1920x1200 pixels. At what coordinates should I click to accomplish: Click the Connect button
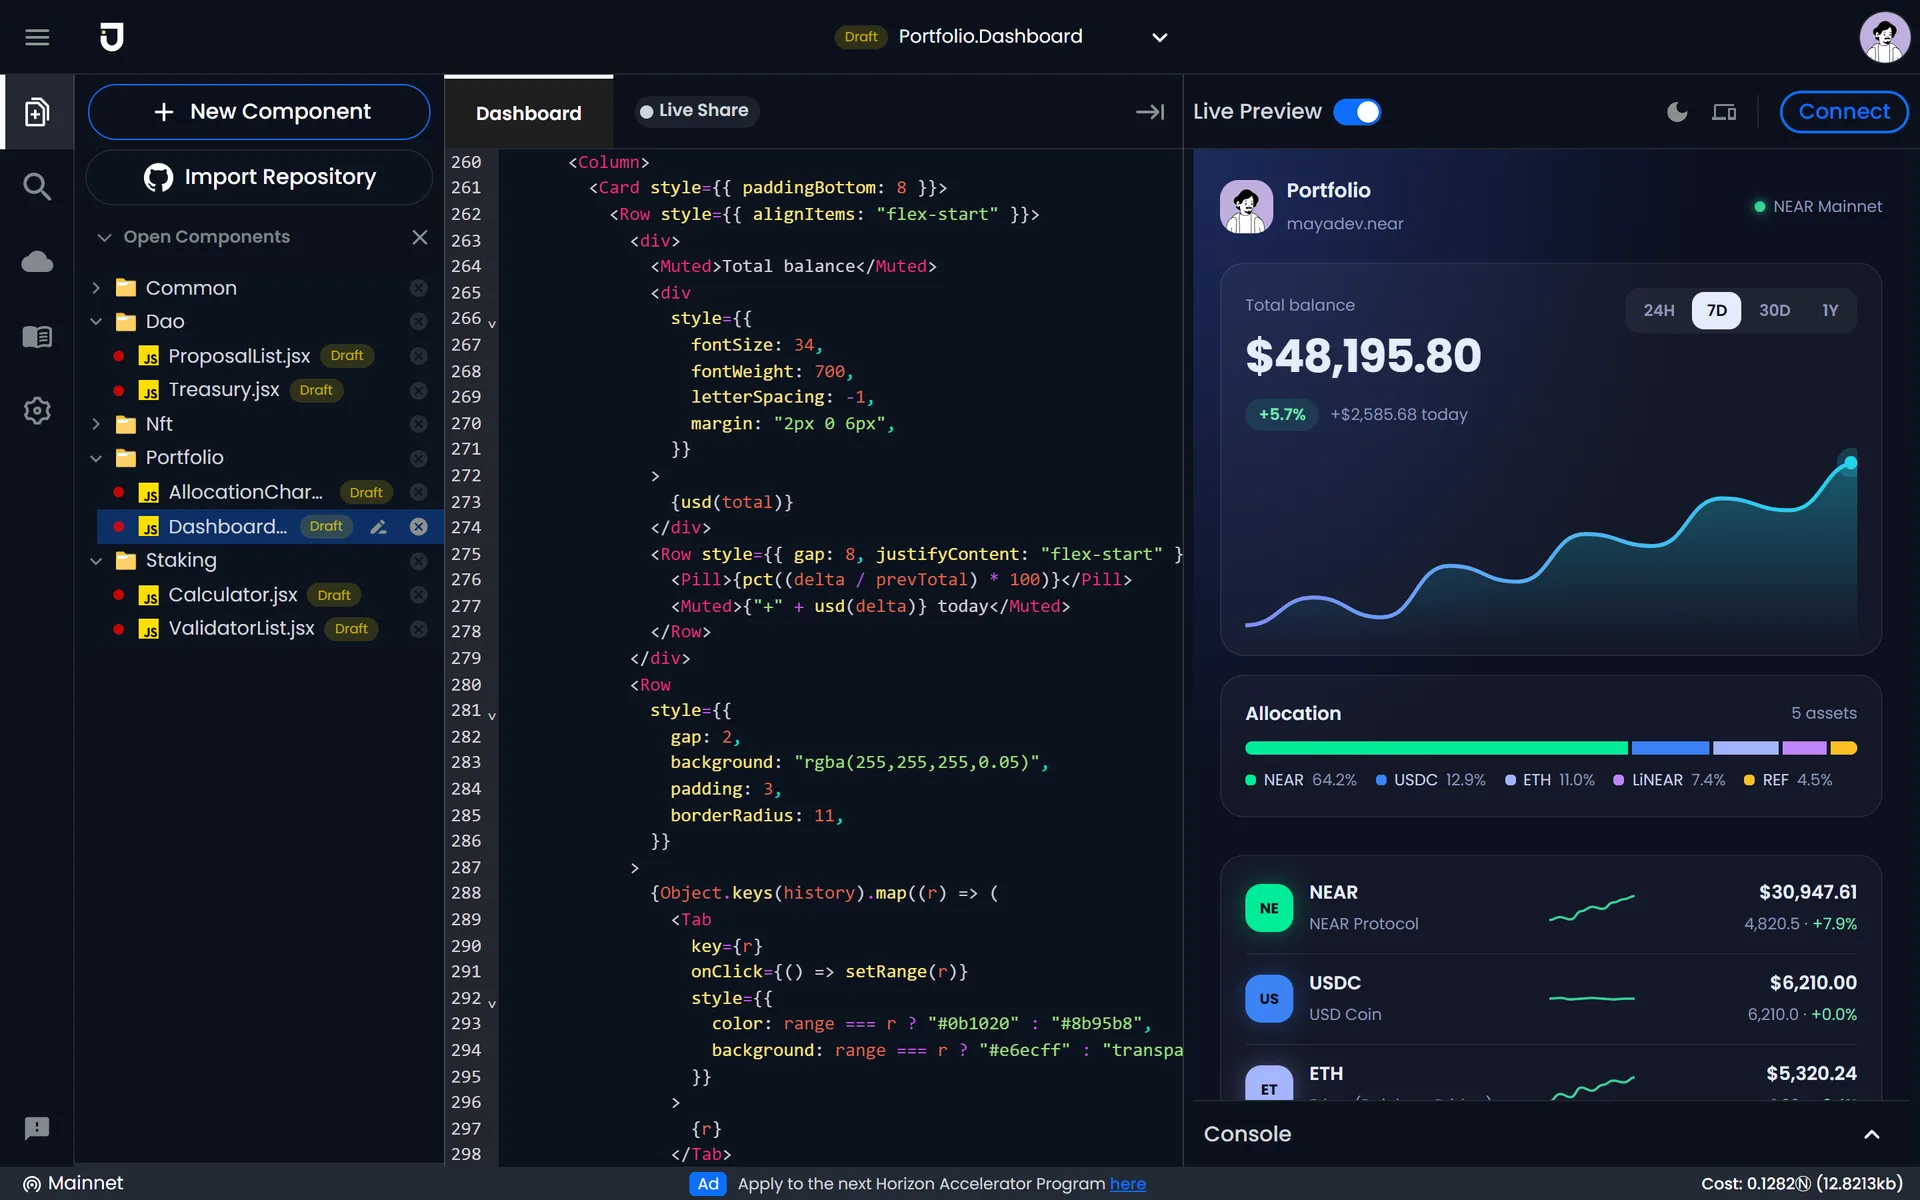coord(1844,112)
